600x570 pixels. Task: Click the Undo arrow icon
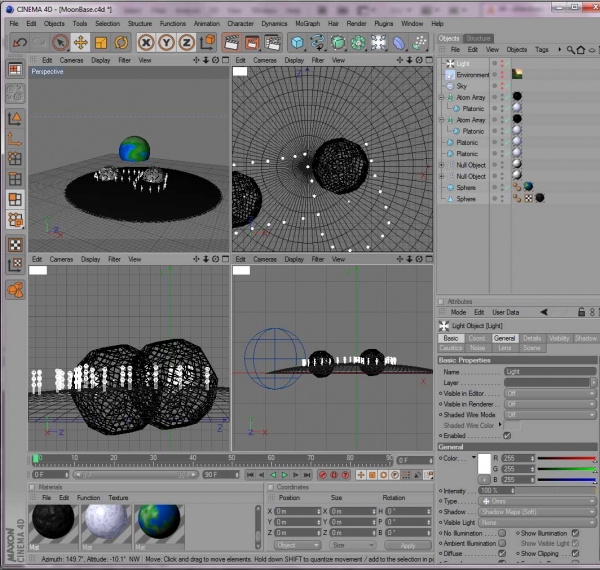pyautogui.click(x=20, y=42)
